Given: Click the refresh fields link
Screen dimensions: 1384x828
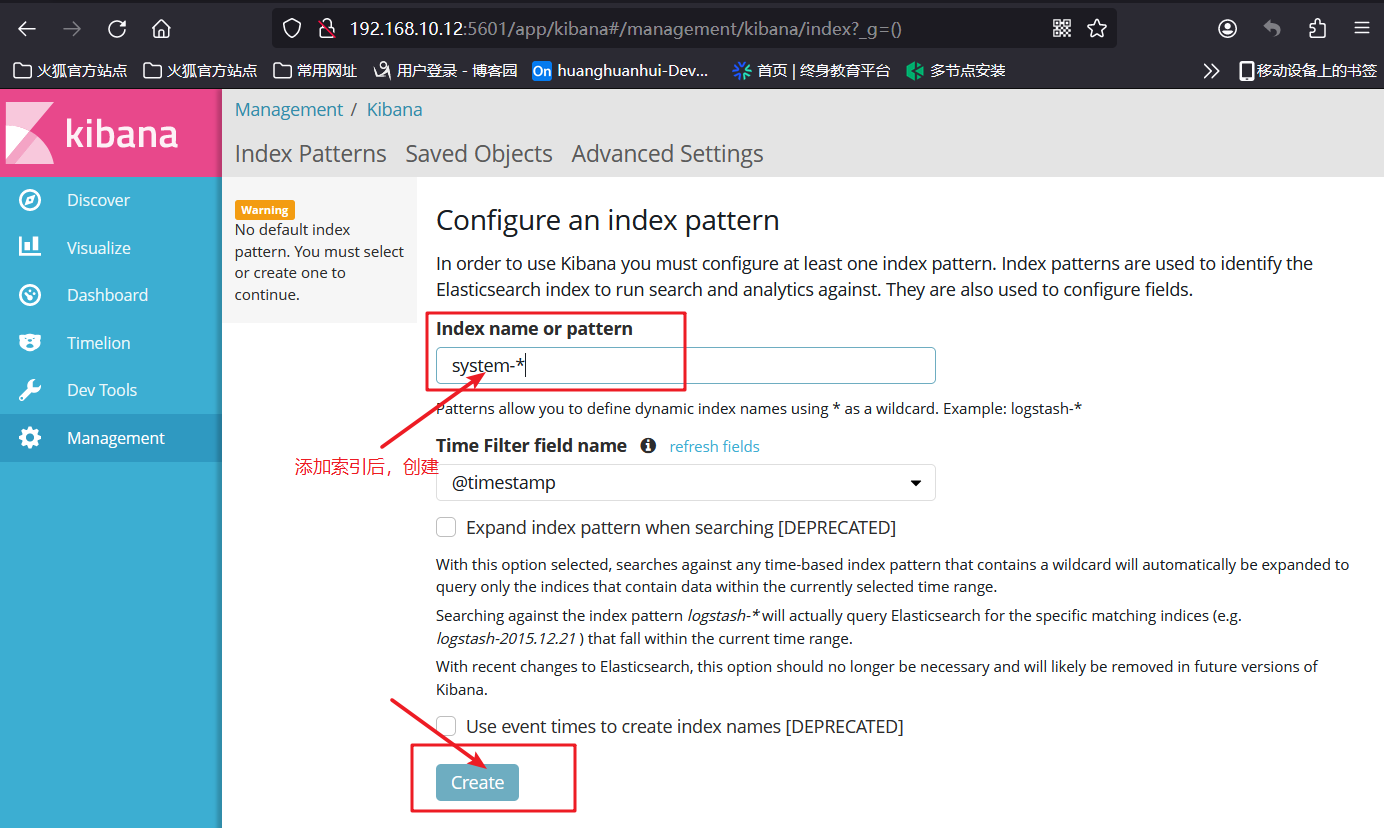Looking at the screenshot, I should click(x=714, y=447).
